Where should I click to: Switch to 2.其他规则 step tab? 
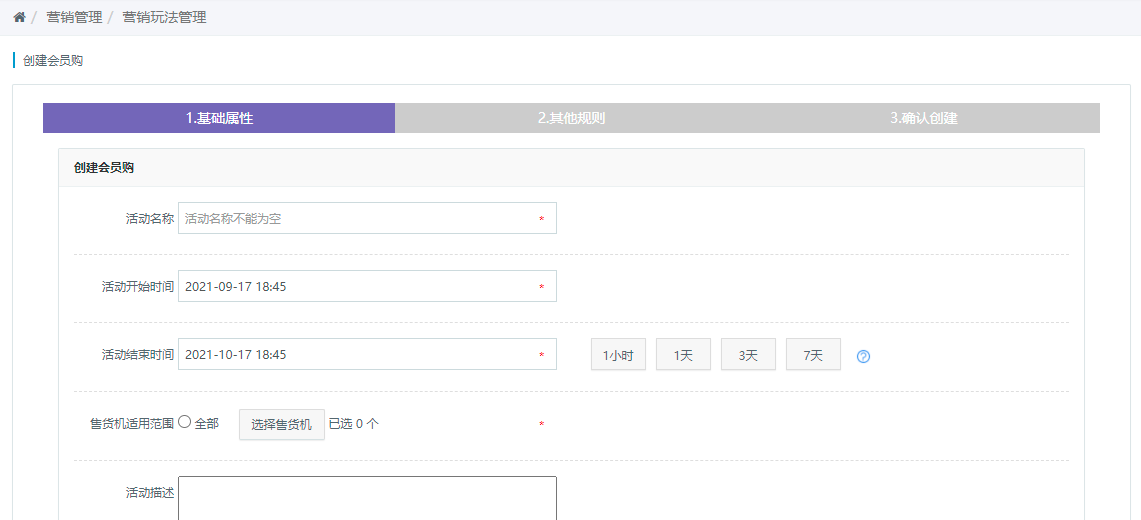tap(571, 118)
